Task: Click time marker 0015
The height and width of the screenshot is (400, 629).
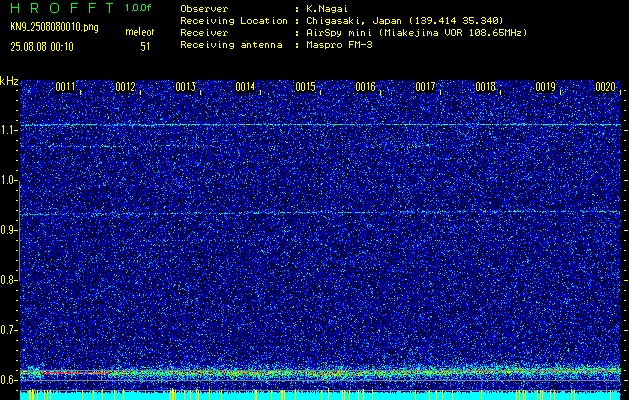Action: (x=305, y=87)
